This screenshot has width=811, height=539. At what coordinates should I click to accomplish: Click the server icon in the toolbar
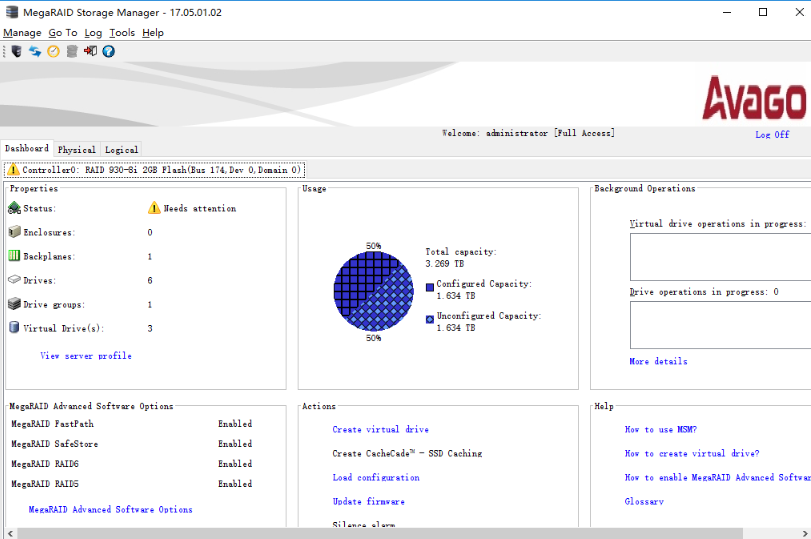click(17, 51)
